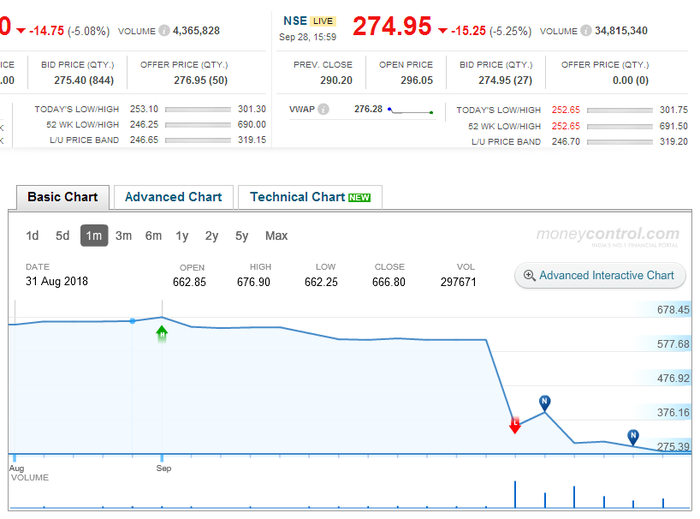Viewport: 700px width, 519px height.
Task: Open the Technical Chart tab
Action: (x=310, y=197)
